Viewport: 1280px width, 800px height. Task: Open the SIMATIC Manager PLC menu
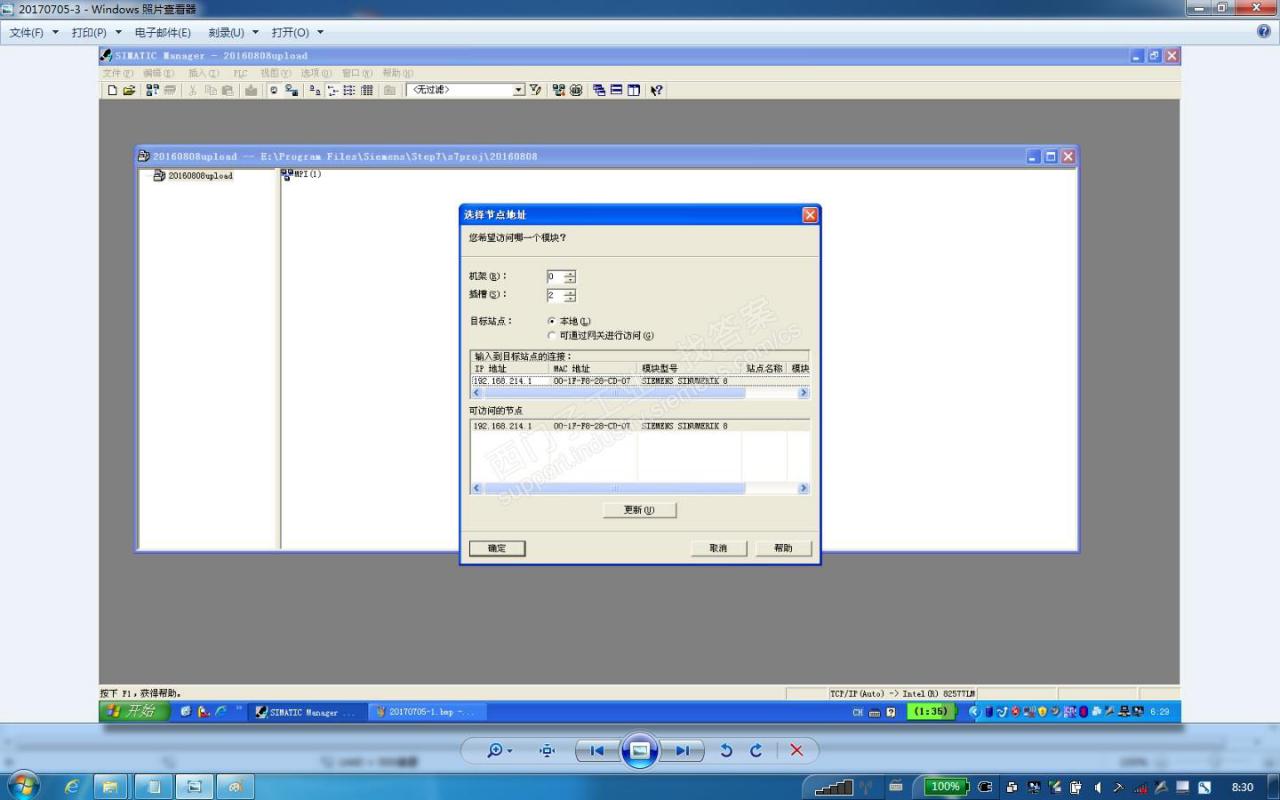[x=240, y=73]
